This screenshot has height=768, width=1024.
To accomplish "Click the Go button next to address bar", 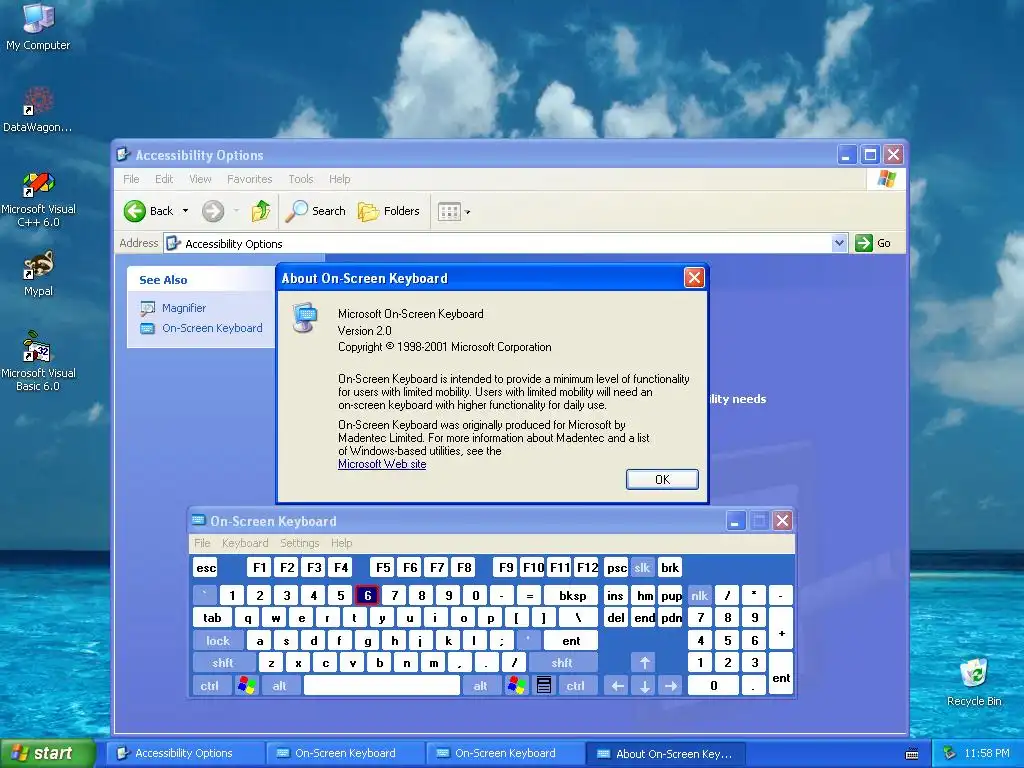I will click(873, 243).
